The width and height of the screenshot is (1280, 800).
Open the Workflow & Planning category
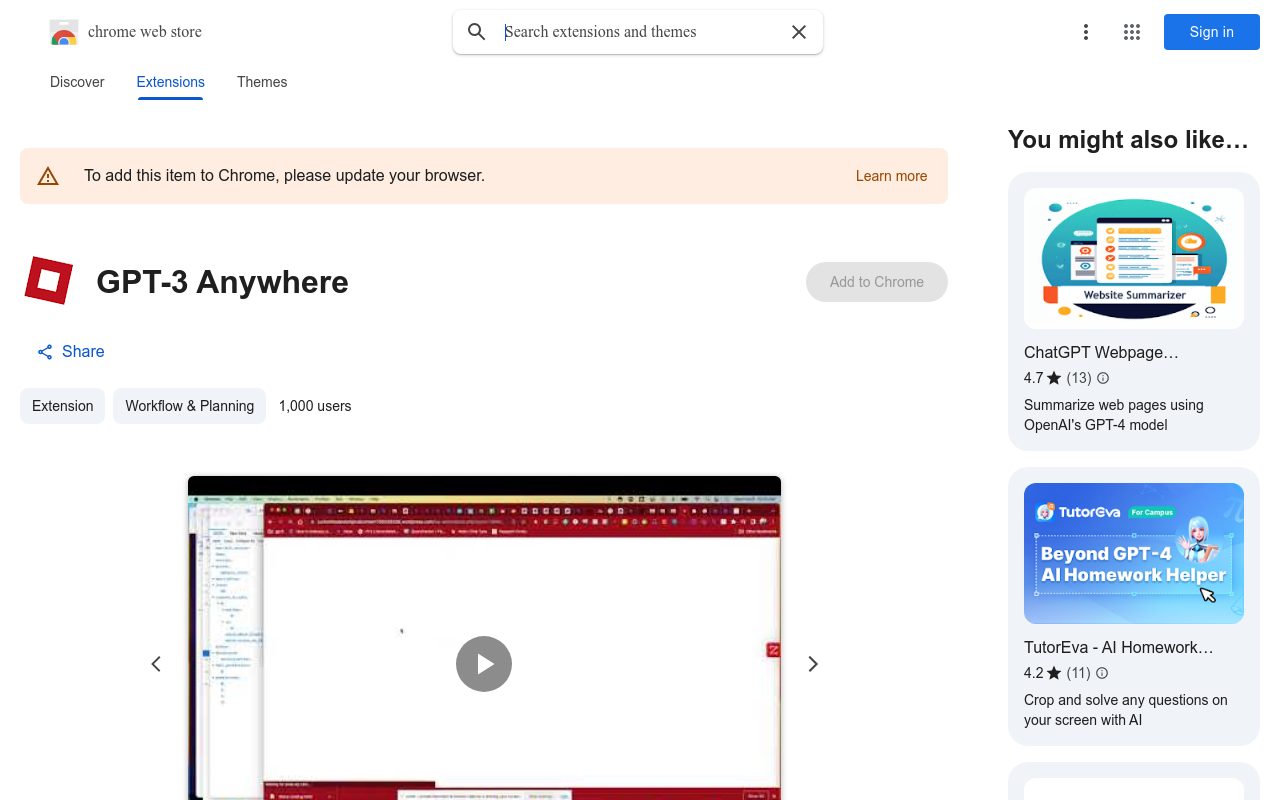click(190, 406)
